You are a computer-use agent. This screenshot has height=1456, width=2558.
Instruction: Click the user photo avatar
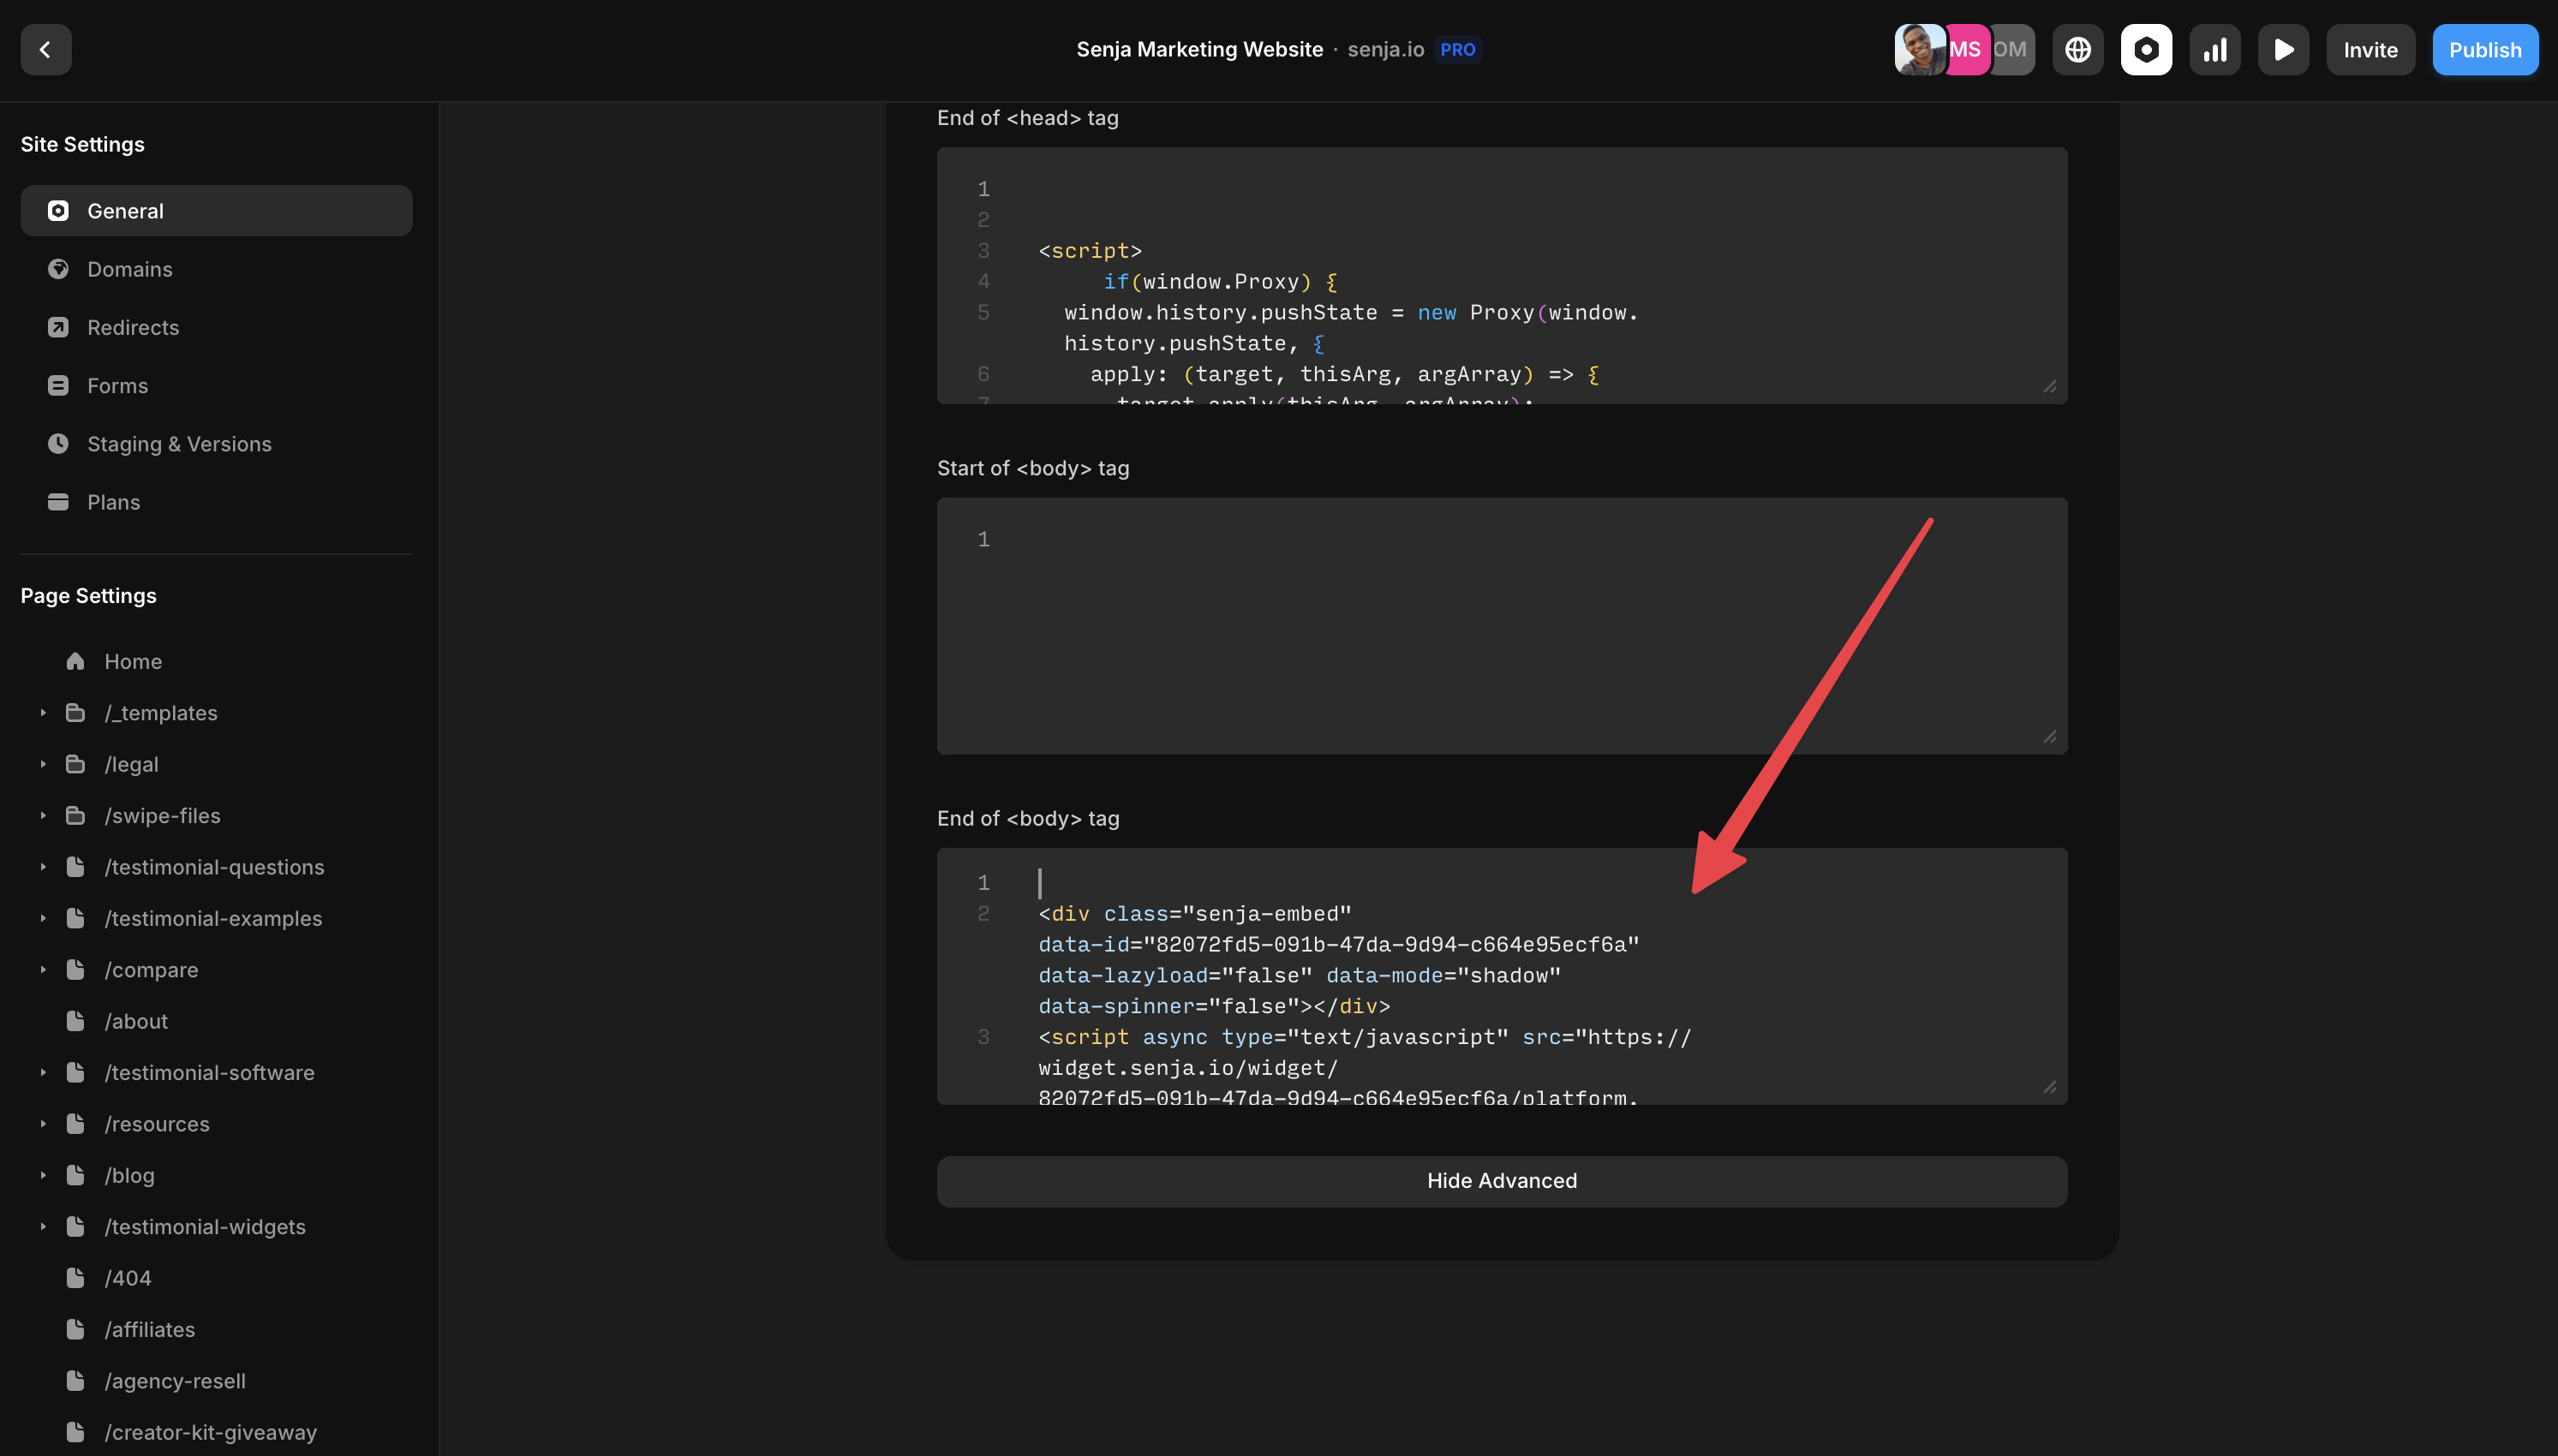1918,50
